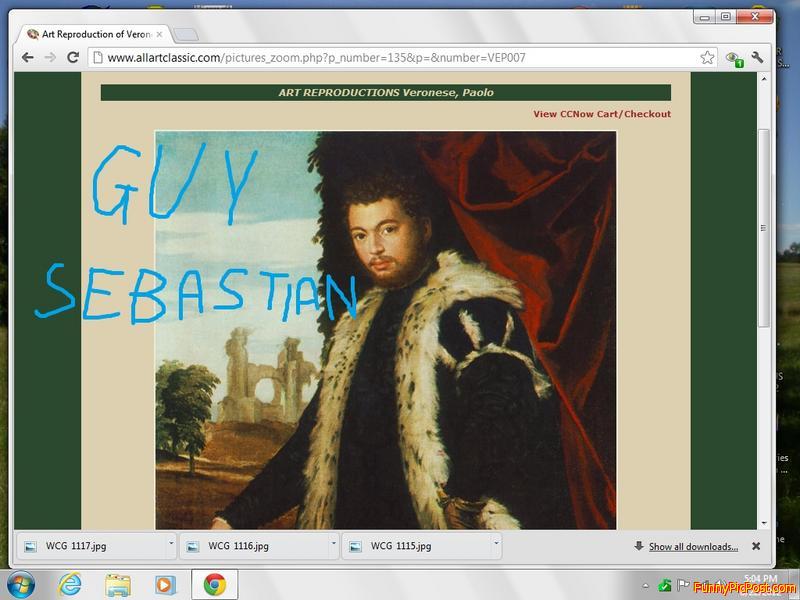The image size is (800, 600).
Task: Click the ART REPRODUCTIONS Veronese, Paolo header
Action: pyautogui.click(x=386, y=92)
